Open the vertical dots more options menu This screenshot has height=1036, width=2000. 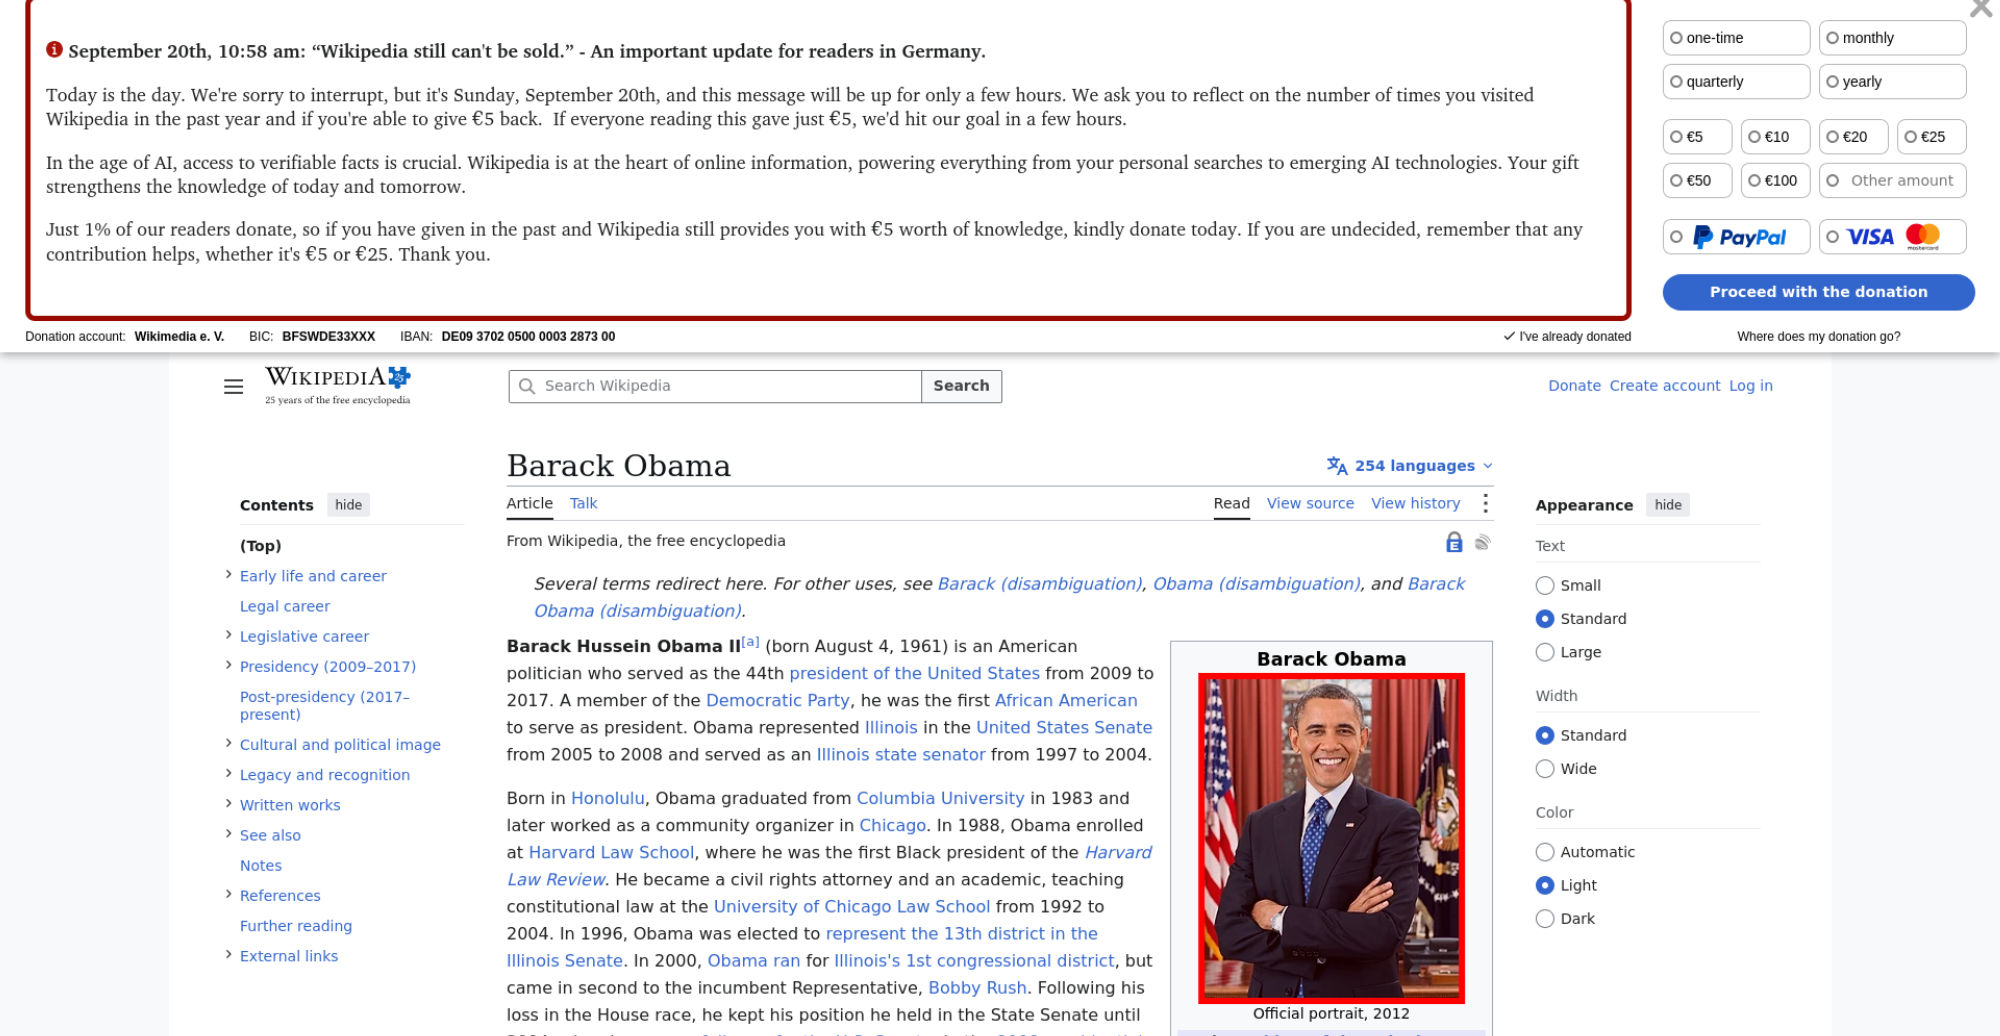click(1485, 503)
